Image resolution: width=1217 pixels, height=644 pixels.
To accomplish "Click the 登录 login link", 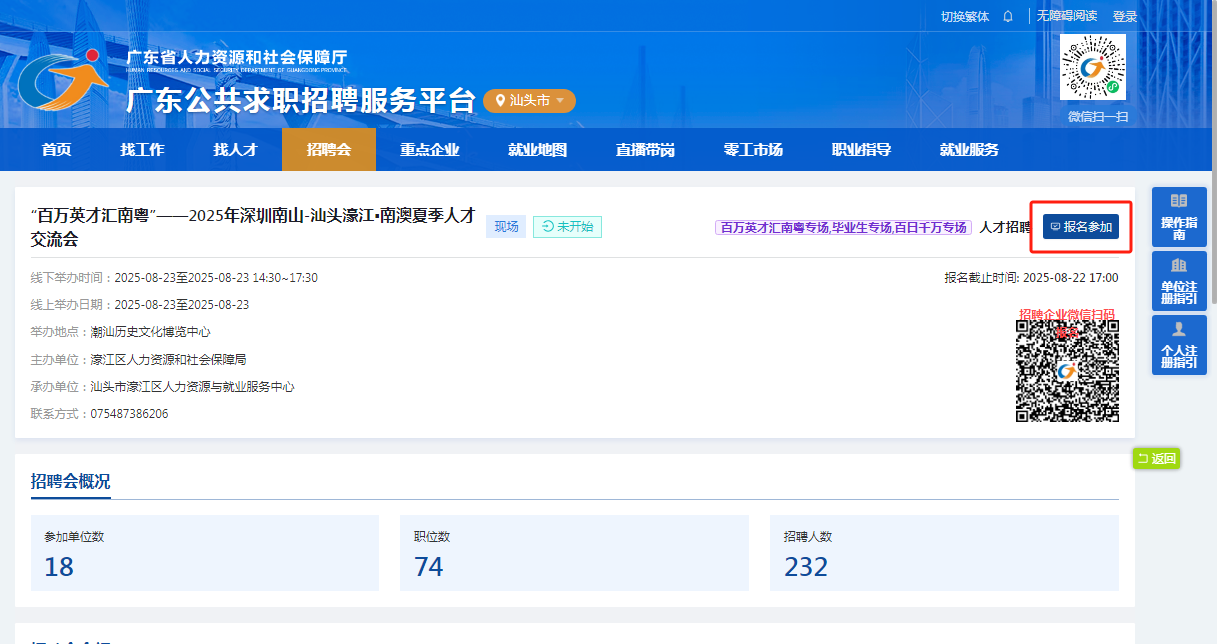I will [x=1125, y=16].
